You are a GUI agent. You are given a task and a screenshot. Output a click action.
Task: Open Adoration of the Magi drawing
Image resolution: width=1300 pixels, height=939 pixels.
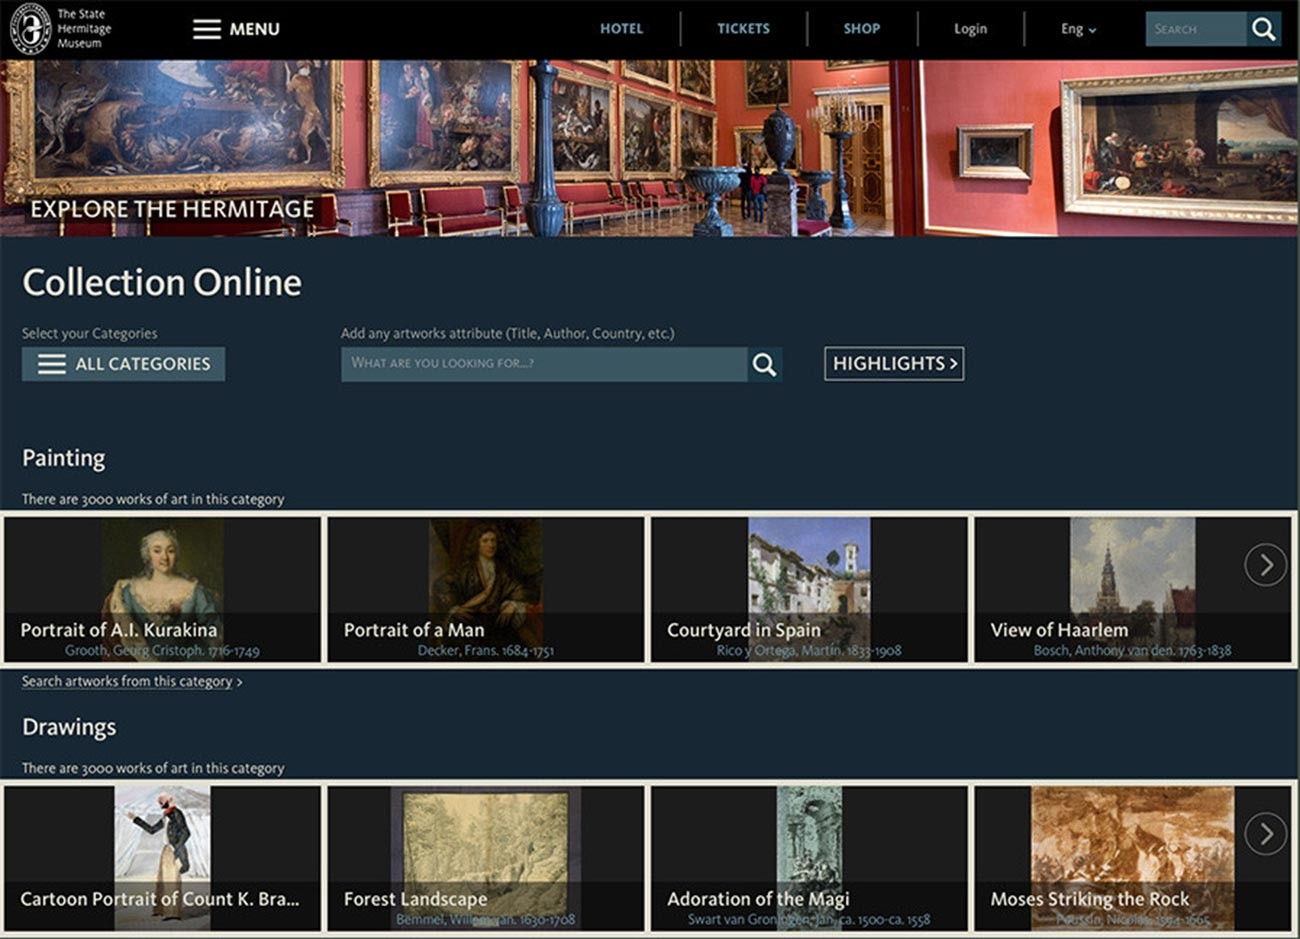[809, 858]
